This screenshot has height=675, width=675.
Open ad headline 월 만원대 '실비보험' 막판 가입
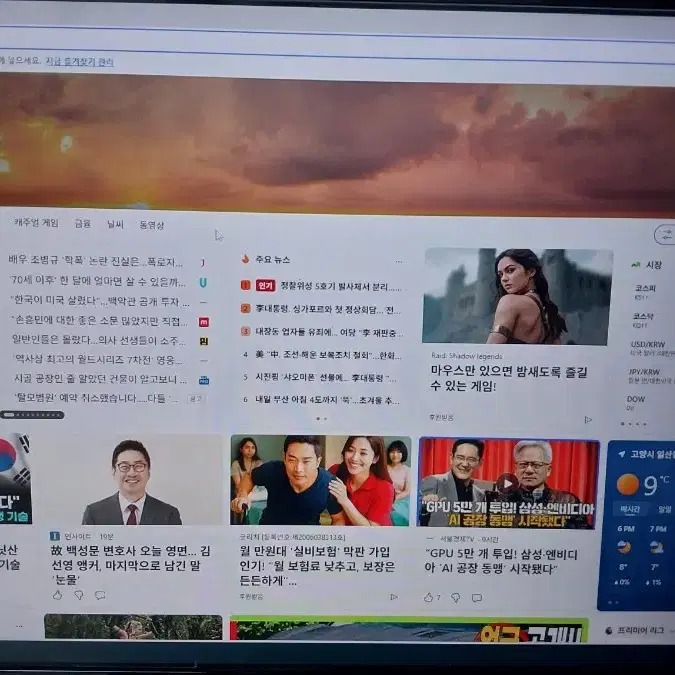[x=317, y=566]
